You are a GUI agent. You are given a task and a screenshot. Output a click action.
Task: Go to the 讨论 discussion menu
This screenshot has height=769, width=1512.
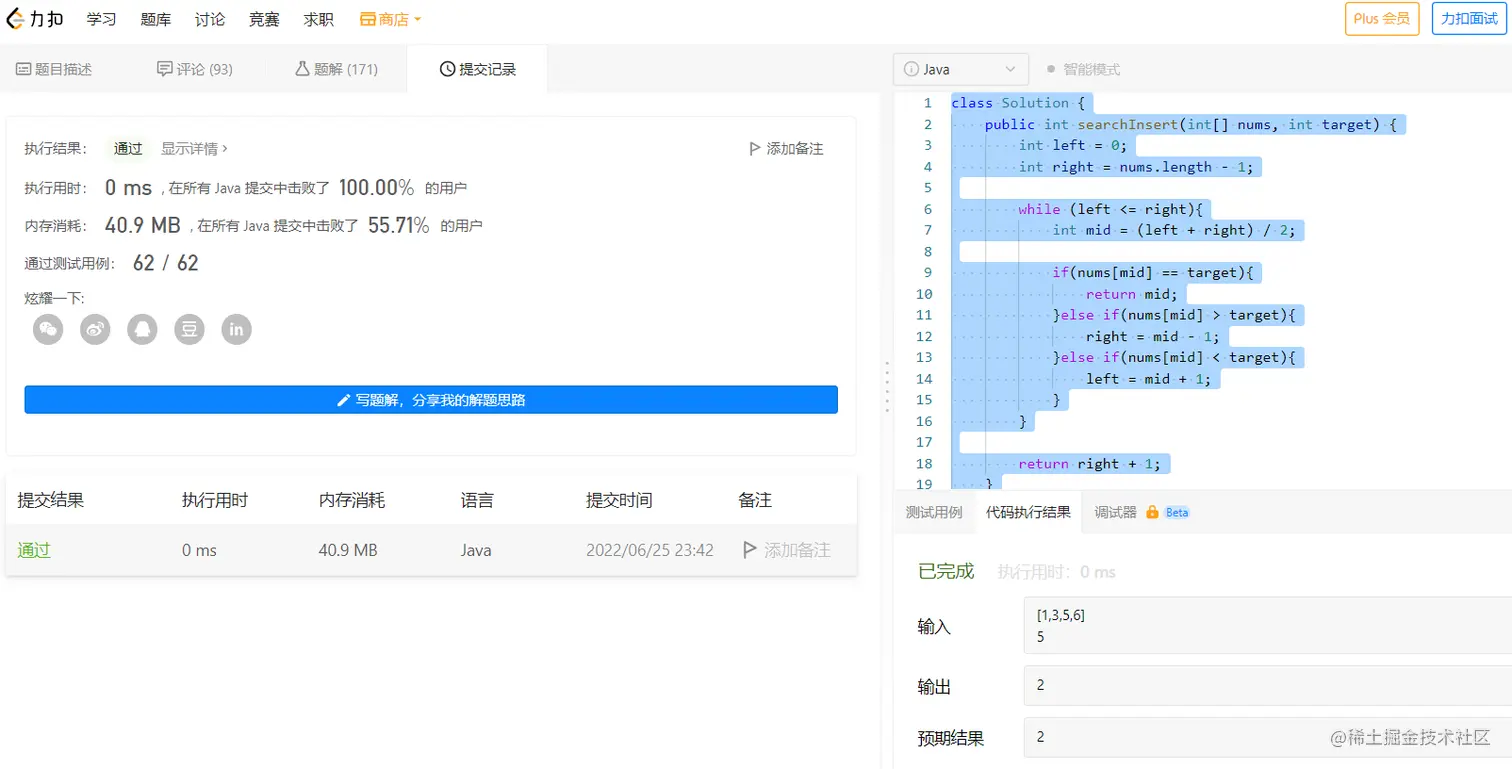click(x=210, y=19)
